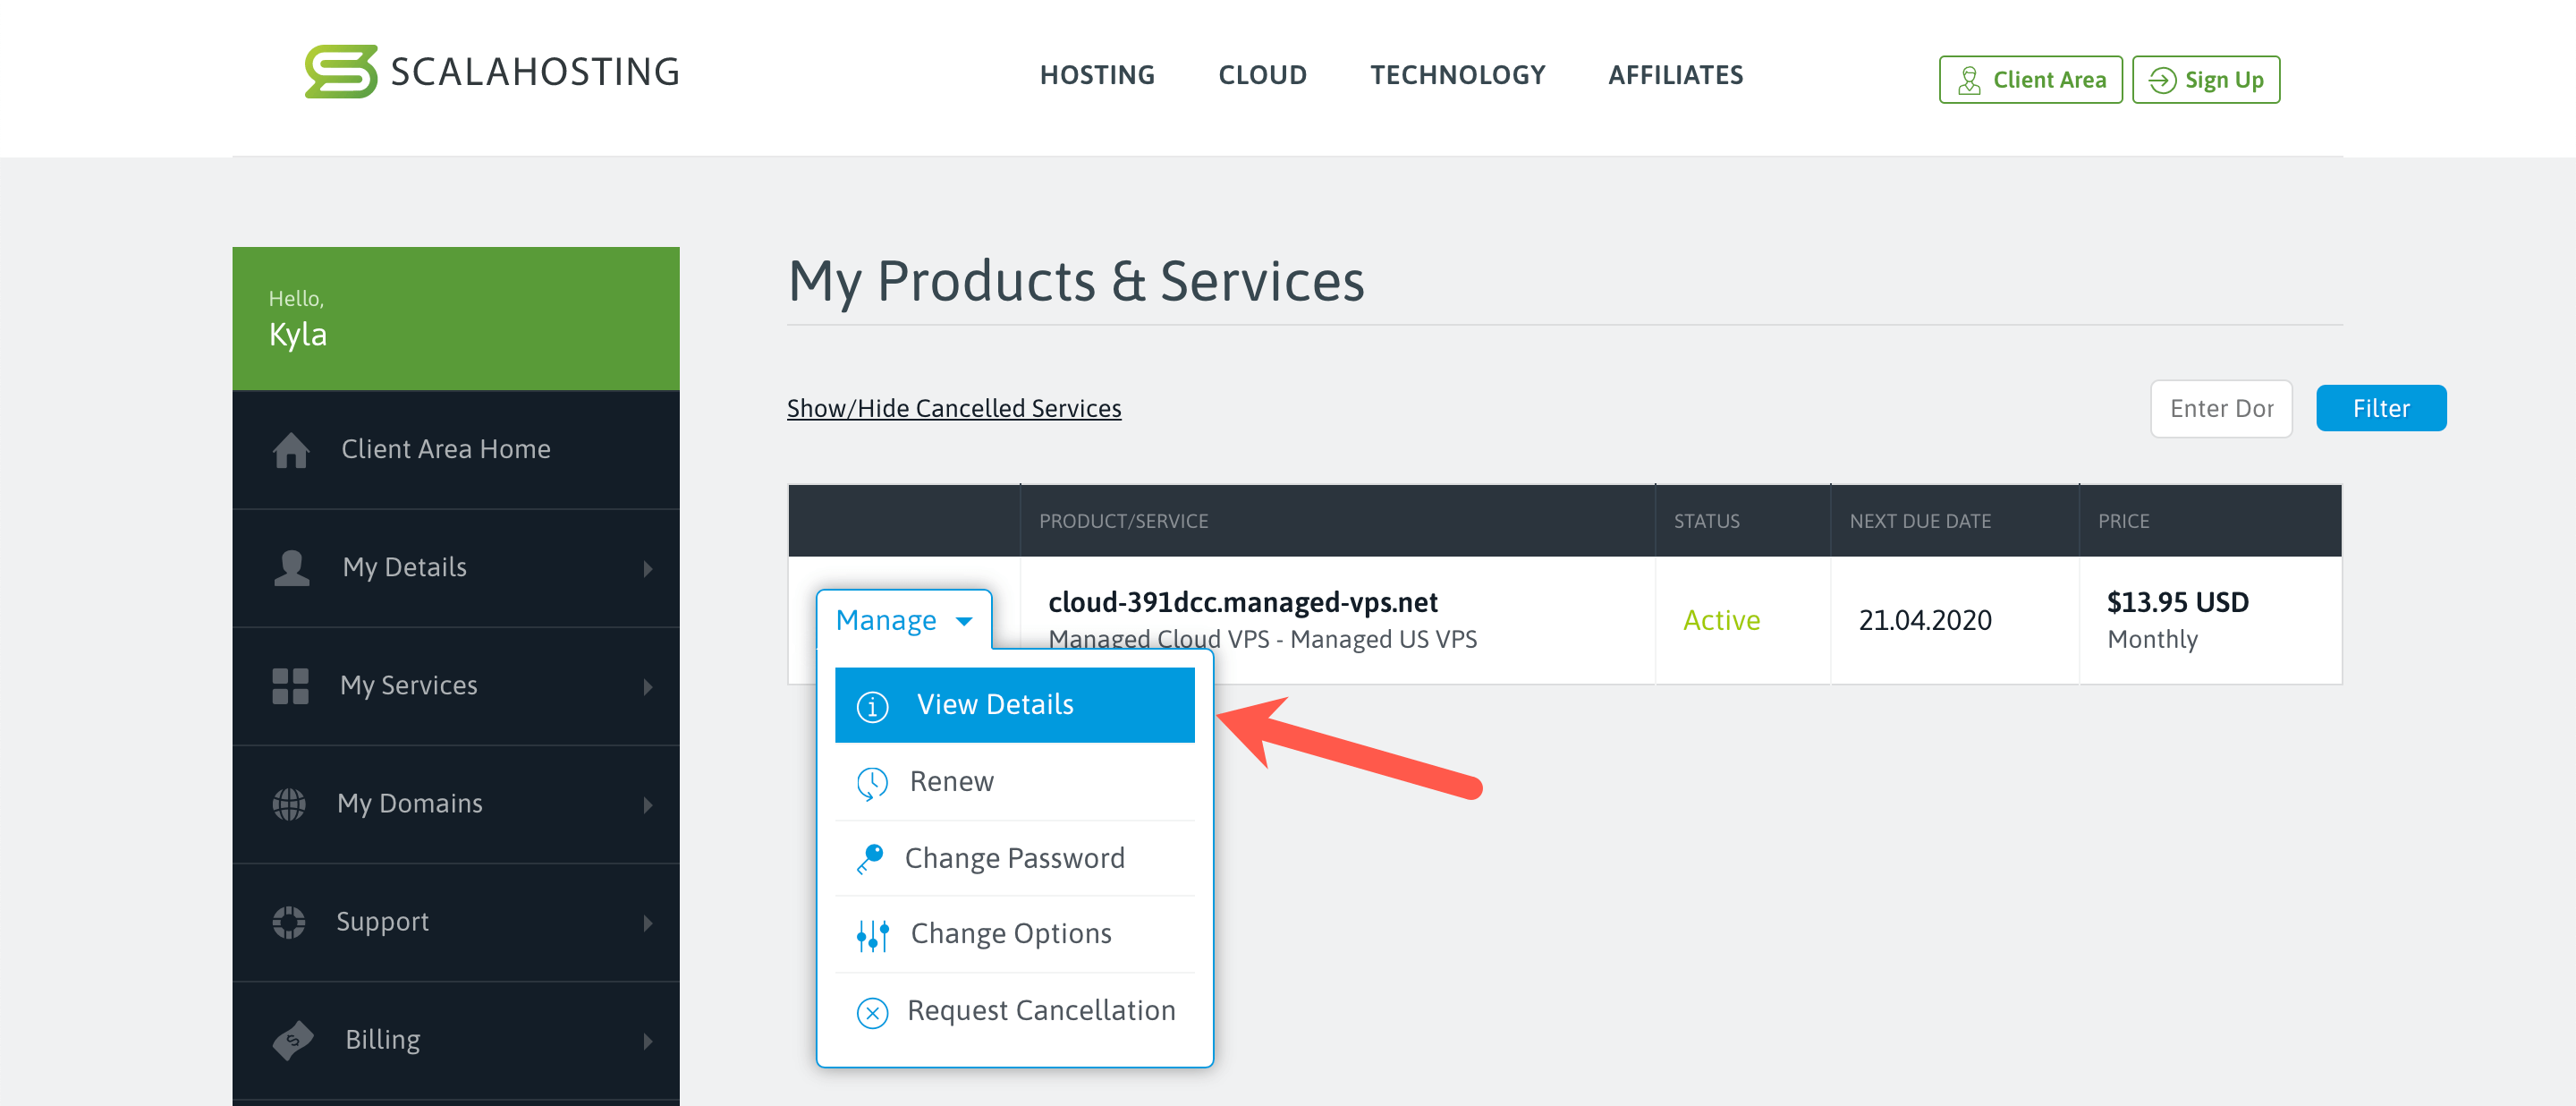Click the lifebuoy icon beside Support
The image size is (2576, 1106).
pos(289,922)
